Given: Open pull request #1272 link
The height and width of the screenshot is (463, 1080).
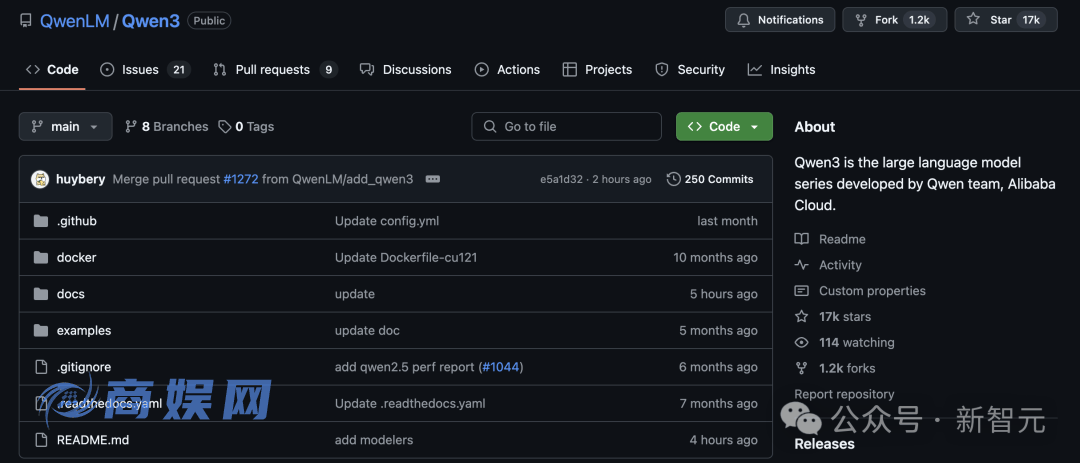Looking at the screenshot, I should click(x=240, y=179).
